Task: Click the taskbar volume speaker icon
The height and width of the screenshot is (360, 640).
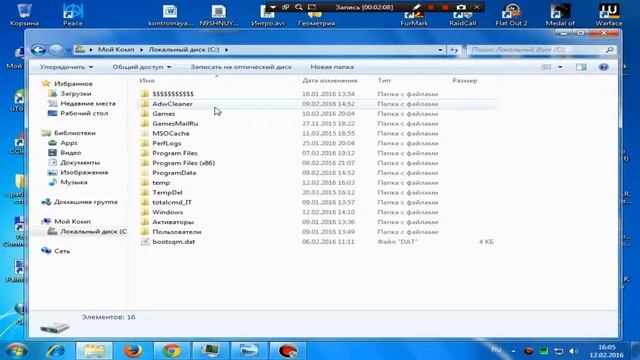Action: pos(573,351)
